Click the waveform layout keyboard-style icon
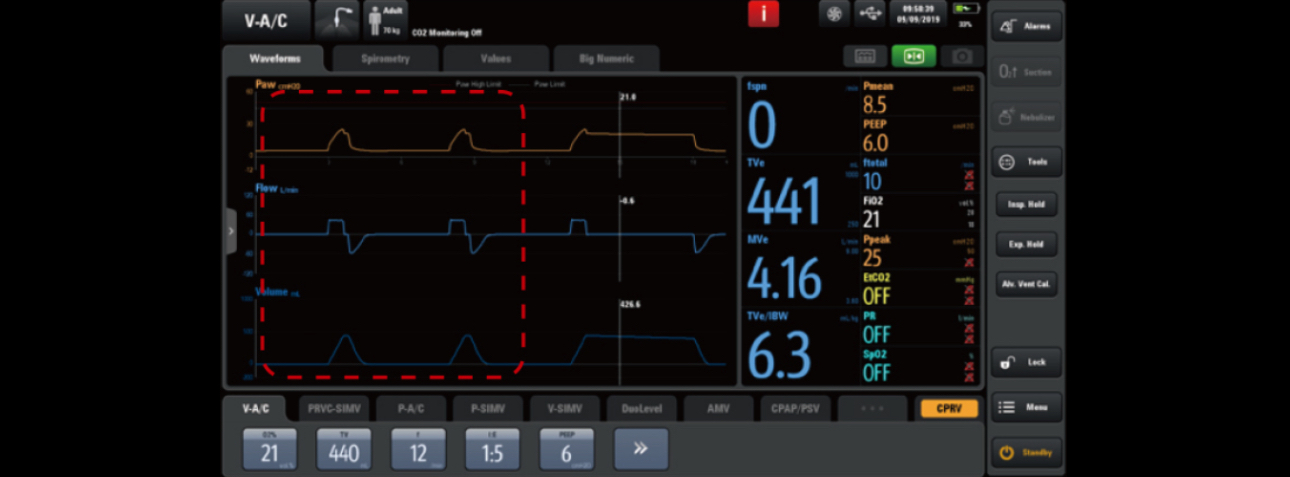This screenshot has width=1290, height=477. tap(865, 56)
